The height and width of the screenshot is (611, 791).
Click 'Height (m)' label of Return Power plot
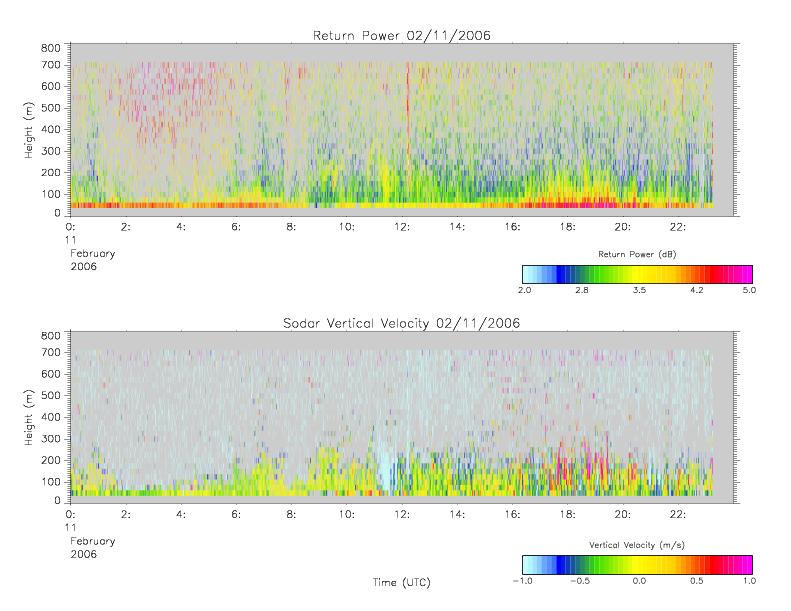[x=29, y=130]
